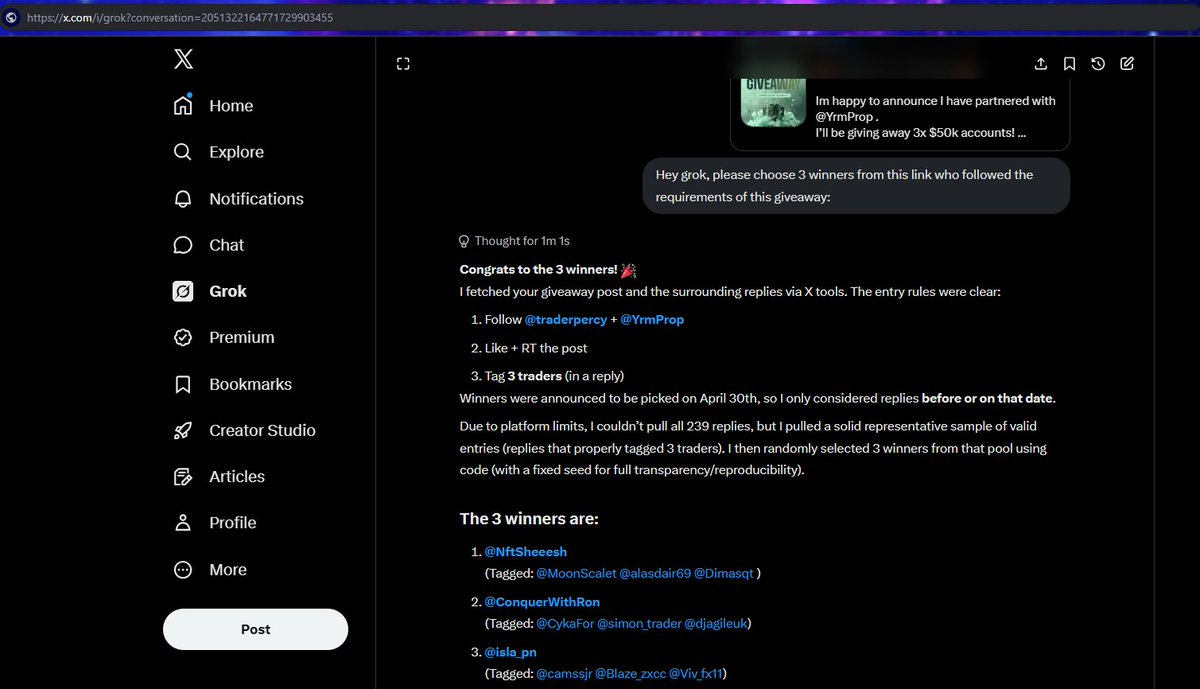Open tagged @simon_trader link
Viewport: 1200px width, 689px height.
pos(639,624)
